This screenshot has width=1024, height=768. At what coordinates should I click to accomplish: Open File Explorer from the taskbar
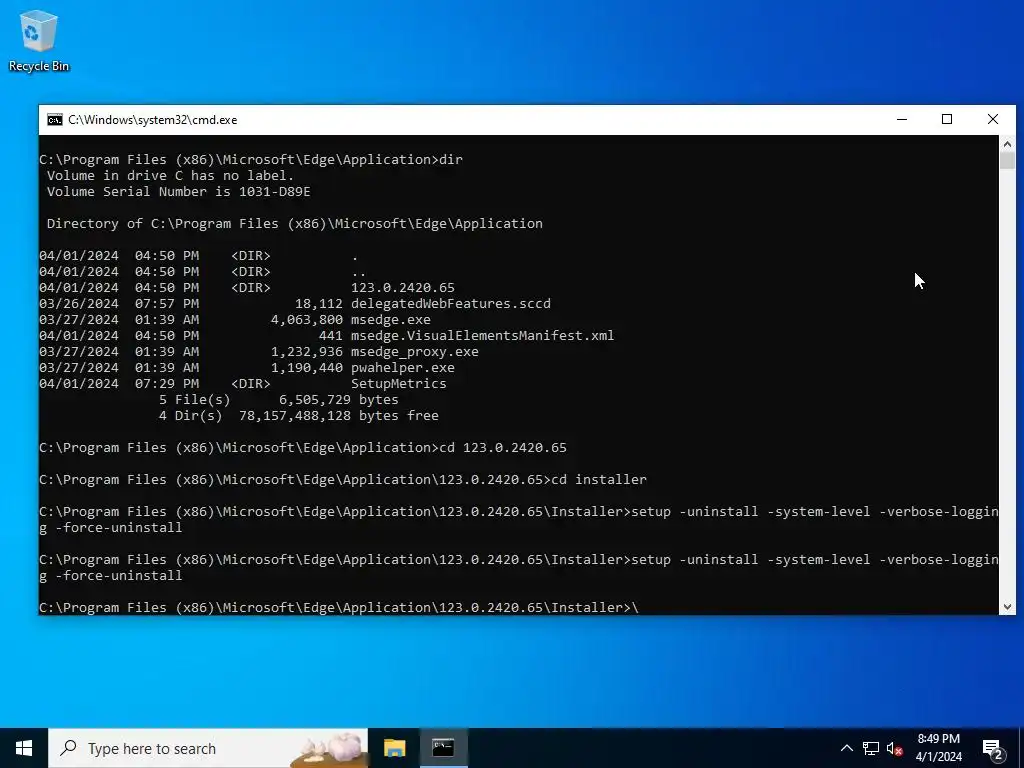pyautogui.click(x=394, y=748)
